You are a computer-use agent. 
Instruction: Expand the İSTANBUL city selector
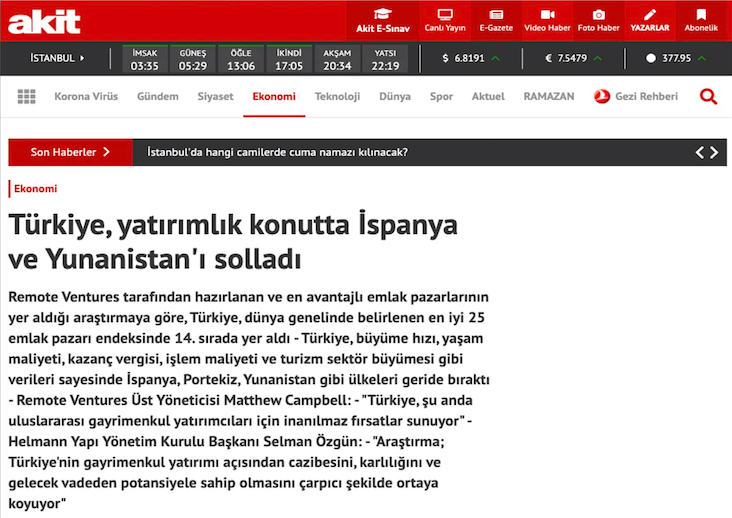(57, 58)
